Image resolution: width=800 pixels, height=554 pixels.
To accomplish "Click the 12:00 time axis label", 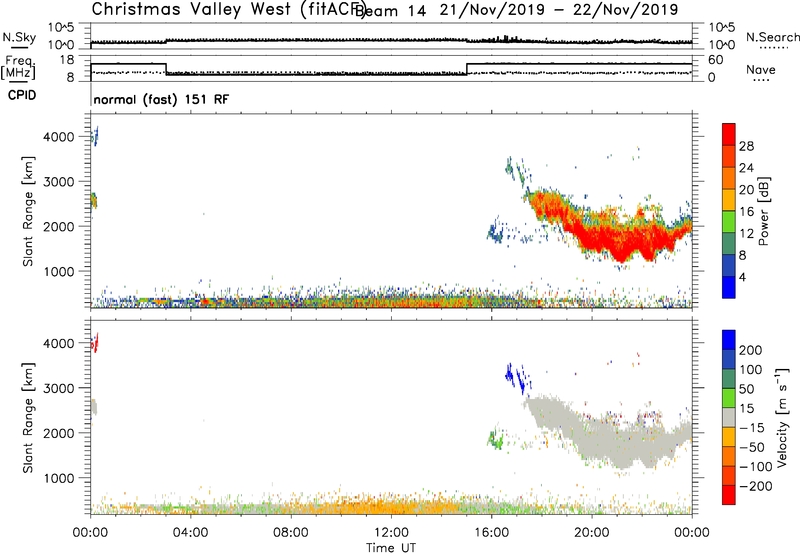I will [391, 533].
